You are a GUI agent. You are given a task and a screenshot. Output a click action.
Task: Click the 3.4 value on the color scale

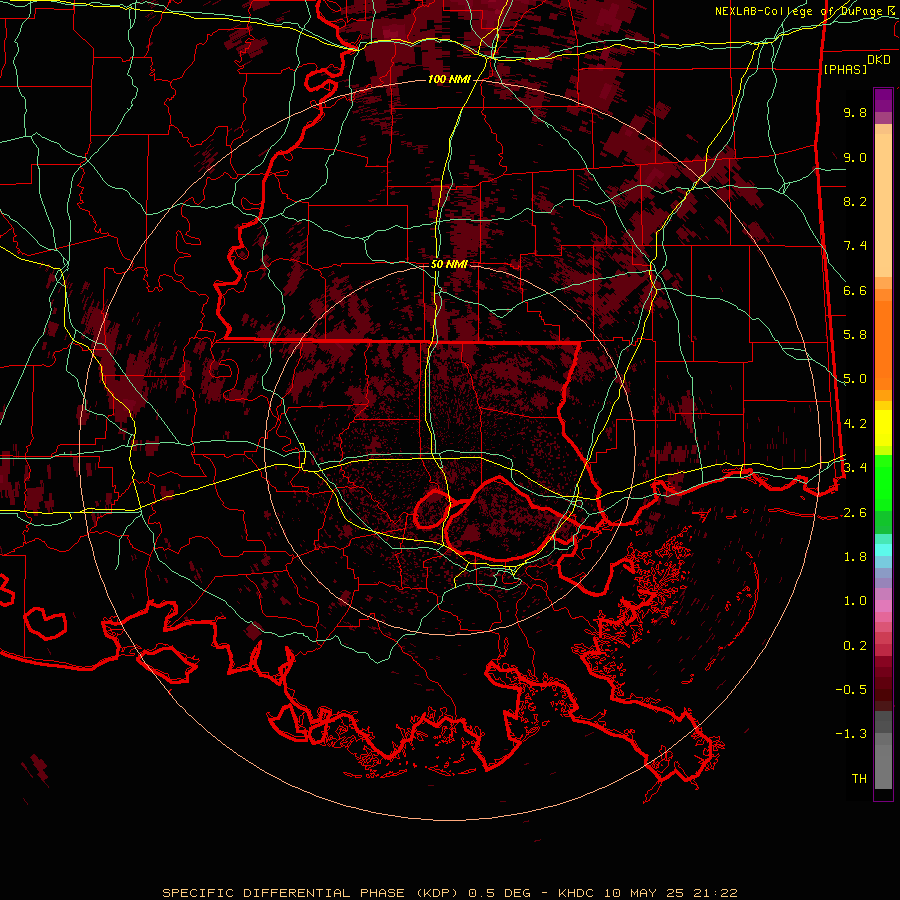855,468
